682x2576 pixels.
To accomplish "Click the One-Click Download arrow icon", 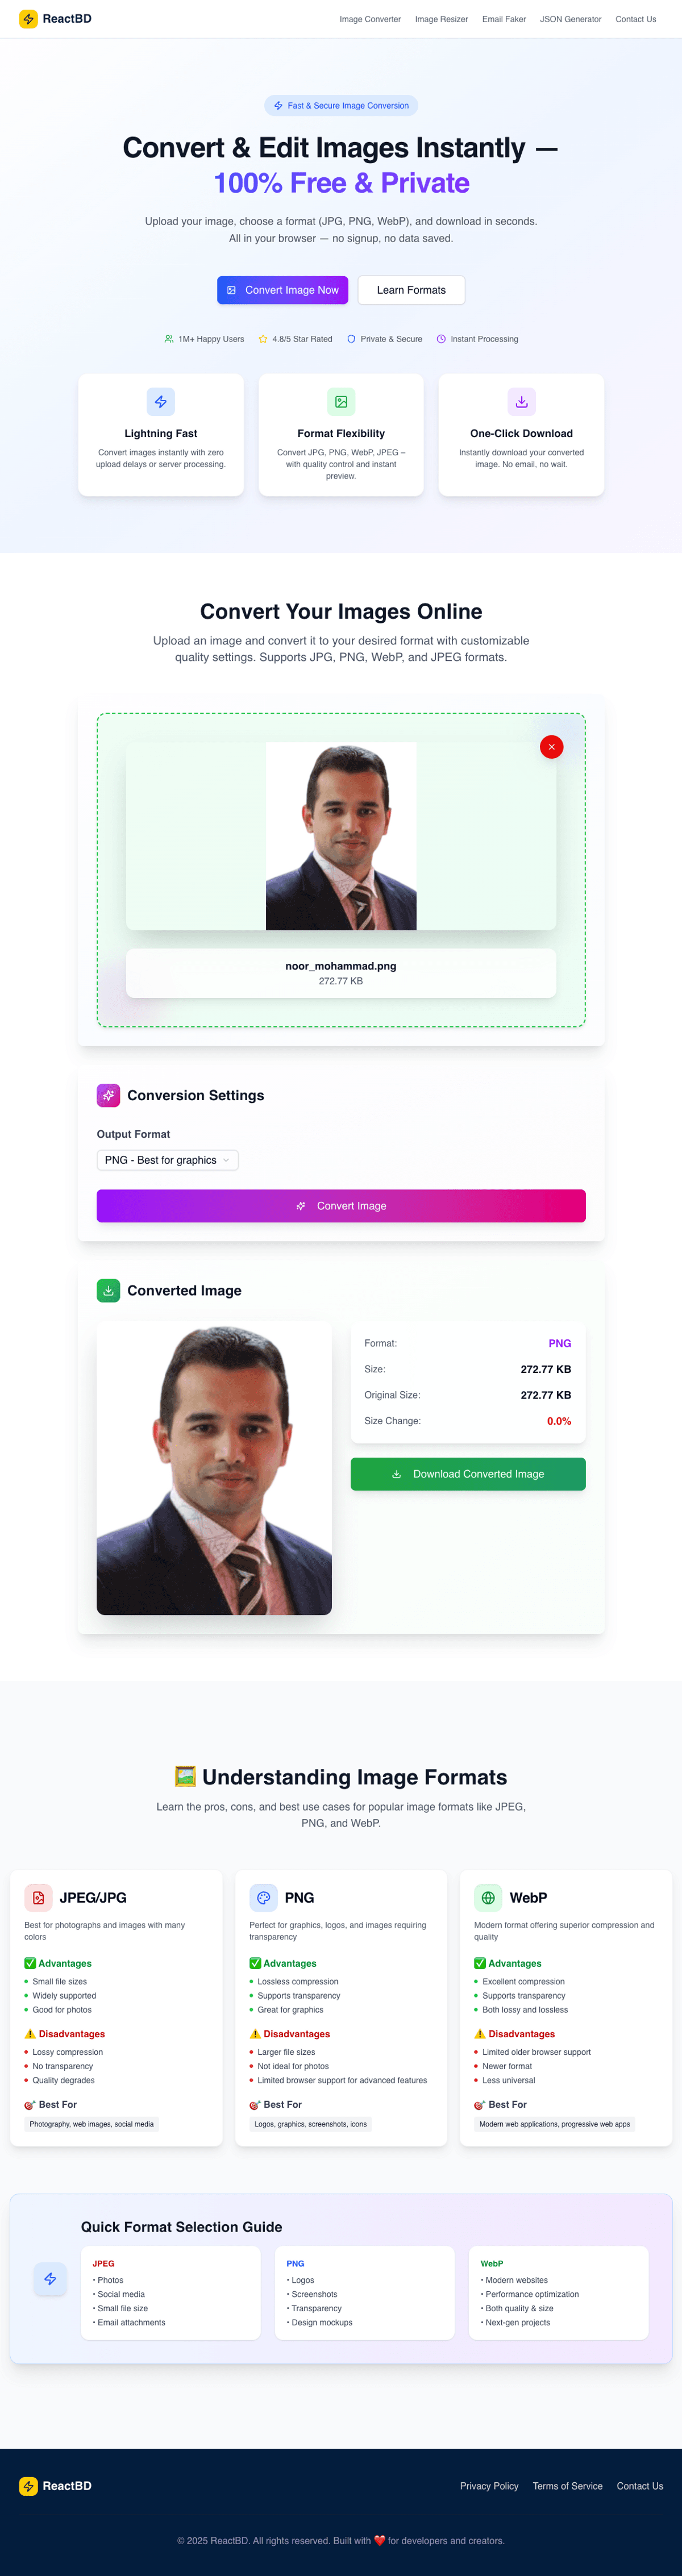I will (x=521, y=402).
